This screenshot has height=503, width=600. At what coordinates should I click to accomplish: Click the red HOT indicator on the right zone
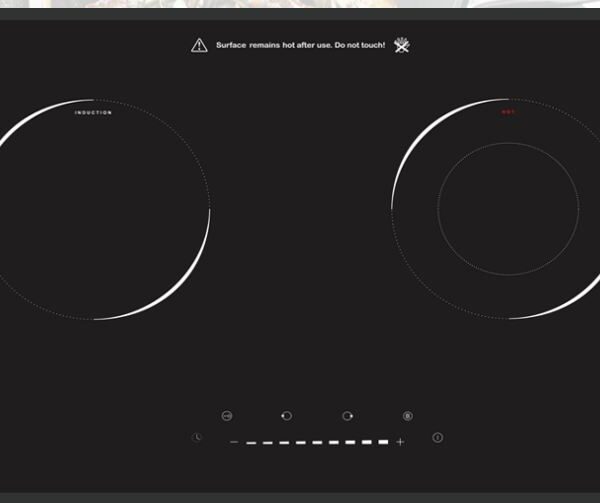(508, 112)
